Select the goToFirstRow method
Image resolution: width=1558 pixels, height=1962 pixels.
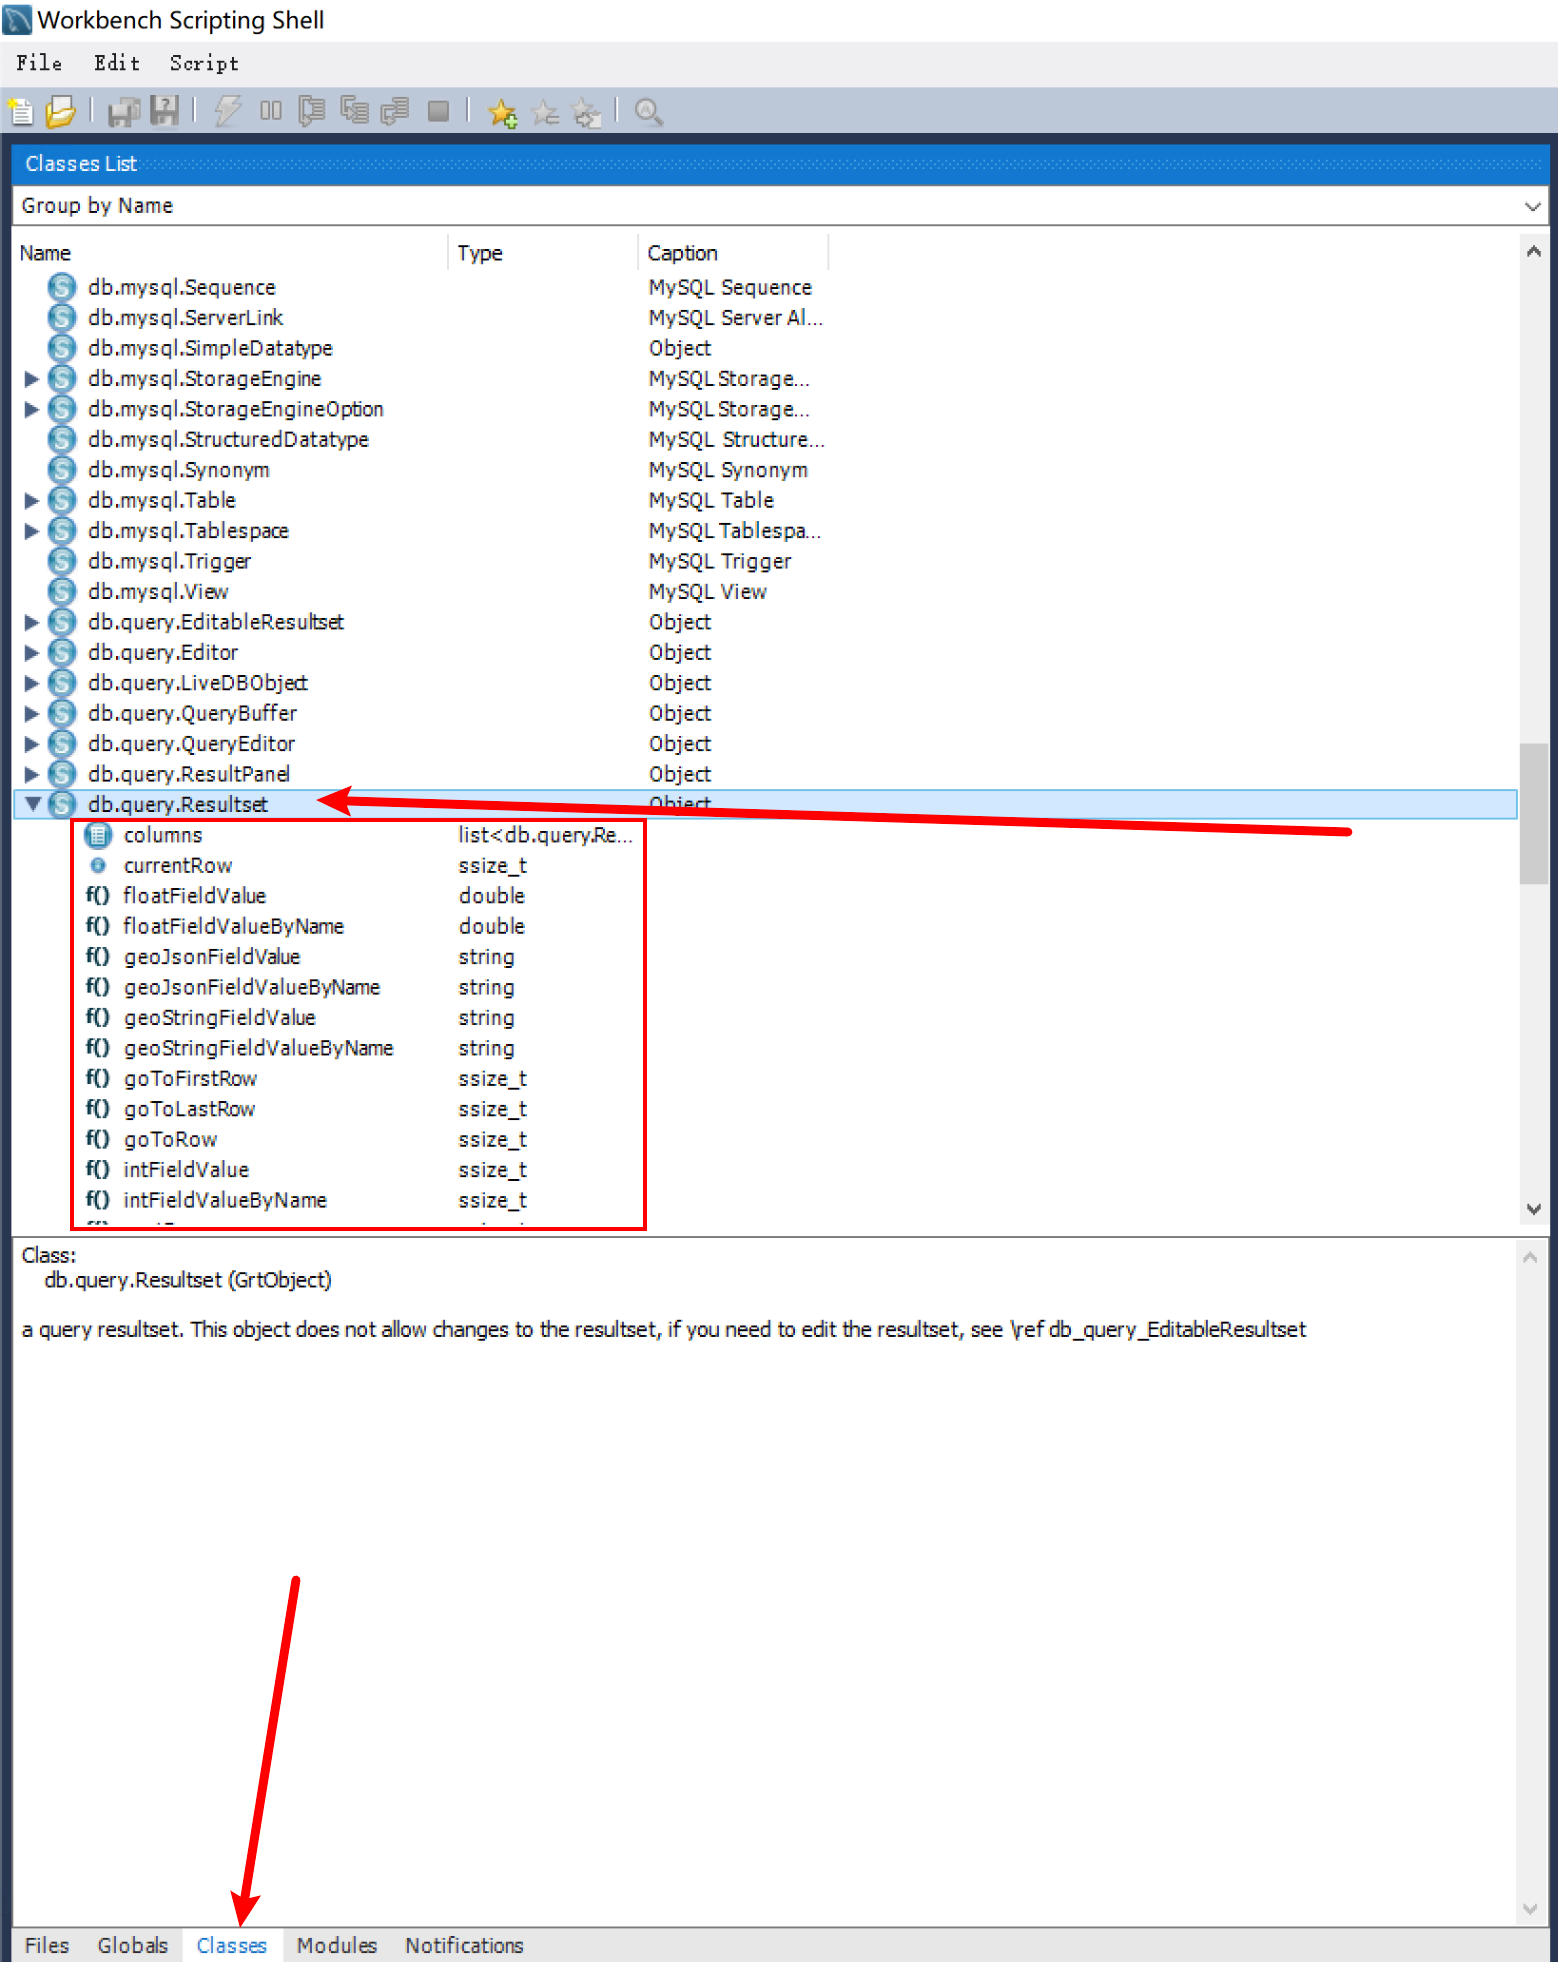point(190,1079)
